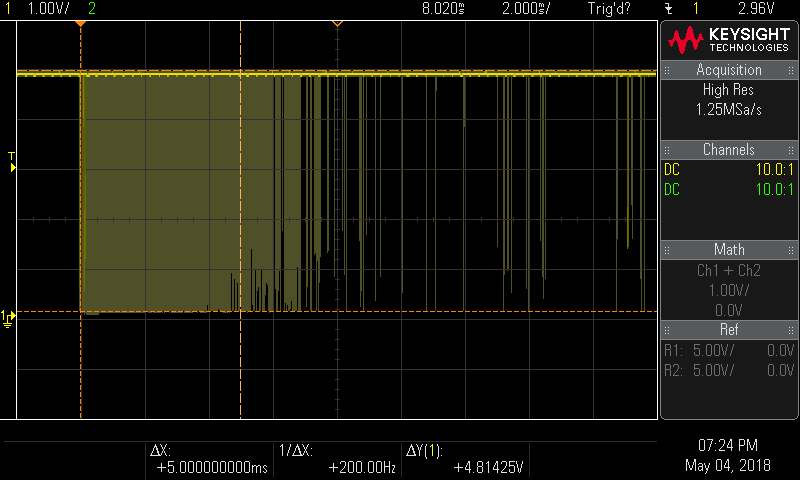The height and width of the screenshot is (480, 800).
Task: Open the Channels panel header
Action: pyautogui.click(x=729, y=150)
